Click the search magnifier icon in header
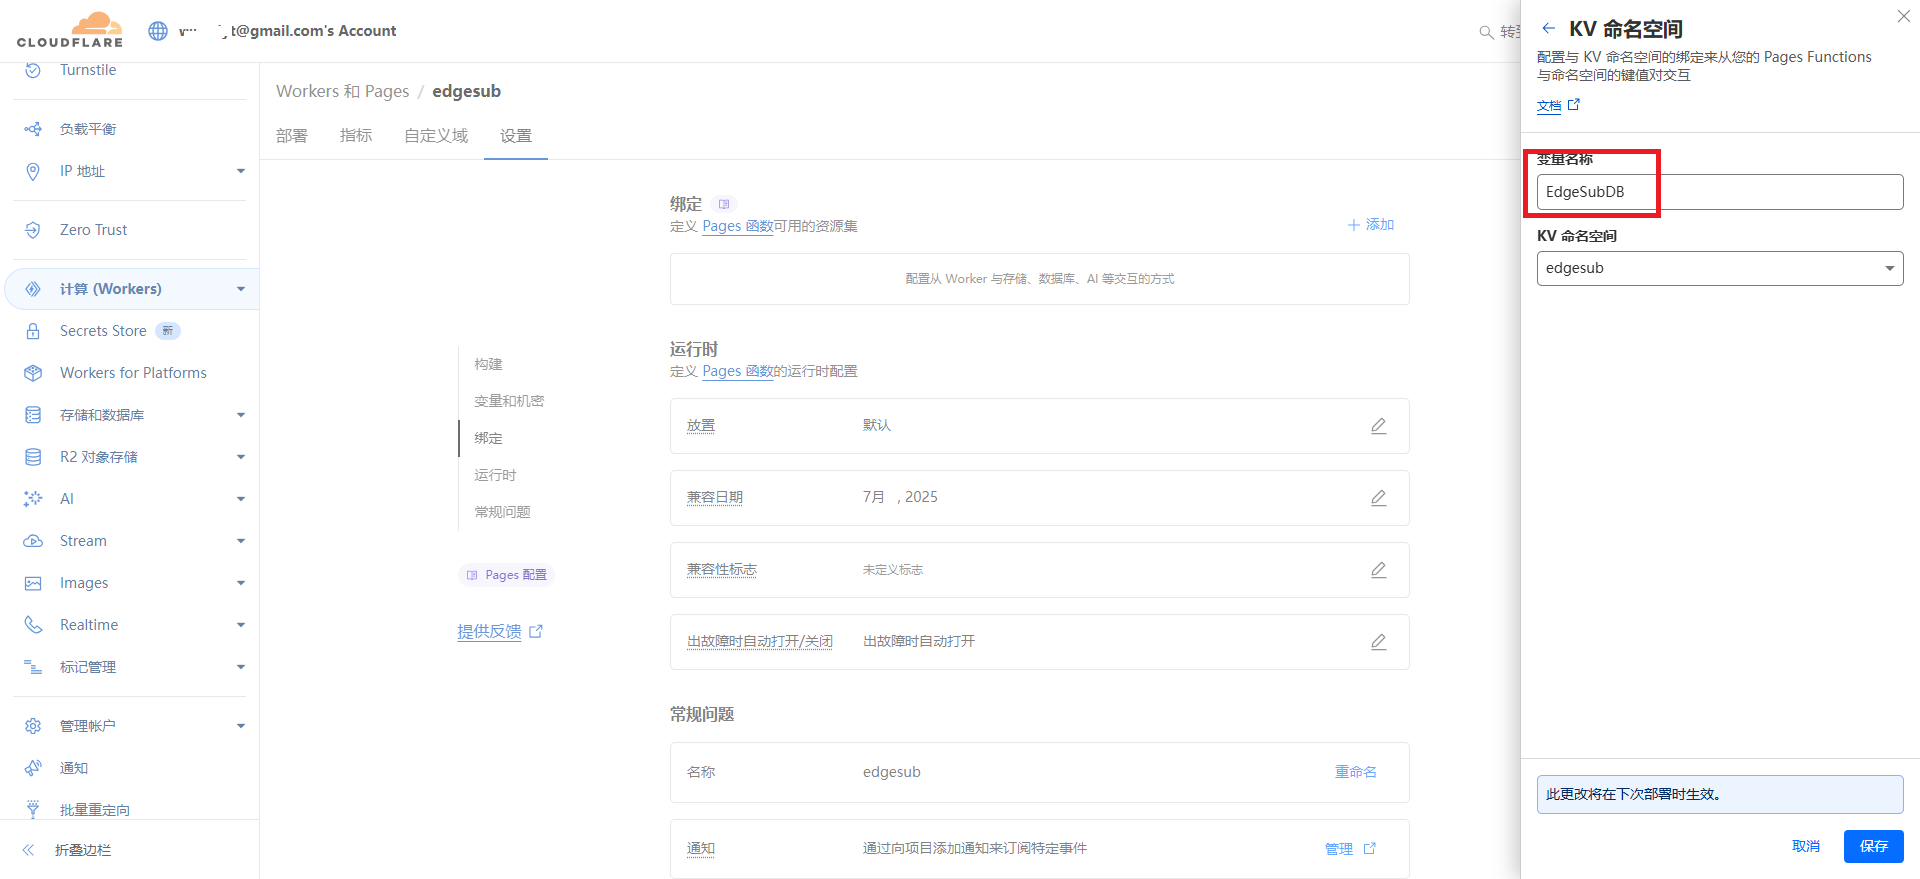1920x879 pixels. pyautogui.click(x=1486, y=32)
